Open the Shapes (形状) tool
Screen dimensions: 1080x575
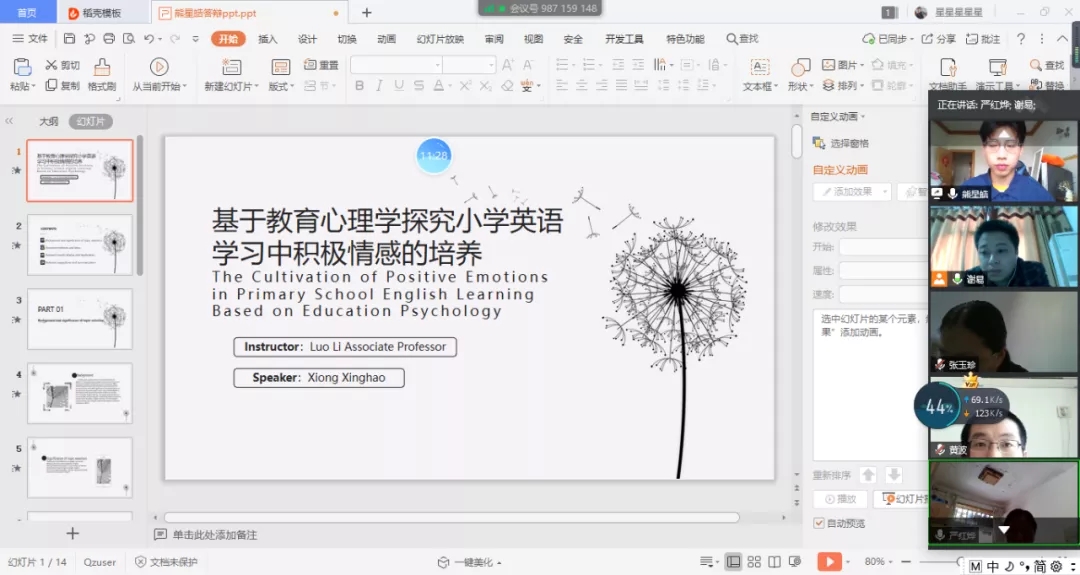800,67
